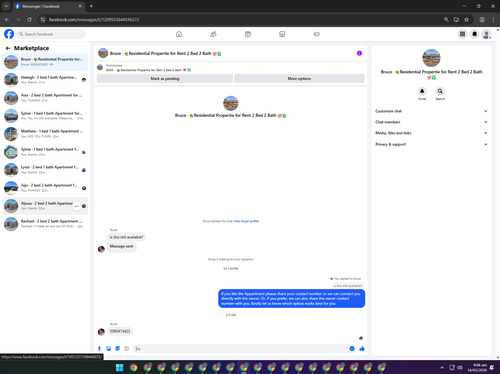Open the Chrome tab search dropdown
This screenshot has height=374, width=500.
(x=6, y=6)
